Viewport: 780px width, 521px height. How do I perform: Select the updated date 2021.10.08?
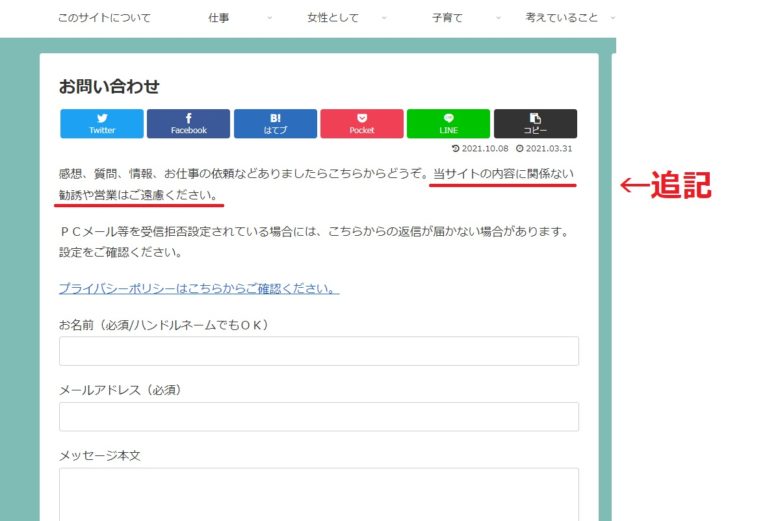click(485, 148)
